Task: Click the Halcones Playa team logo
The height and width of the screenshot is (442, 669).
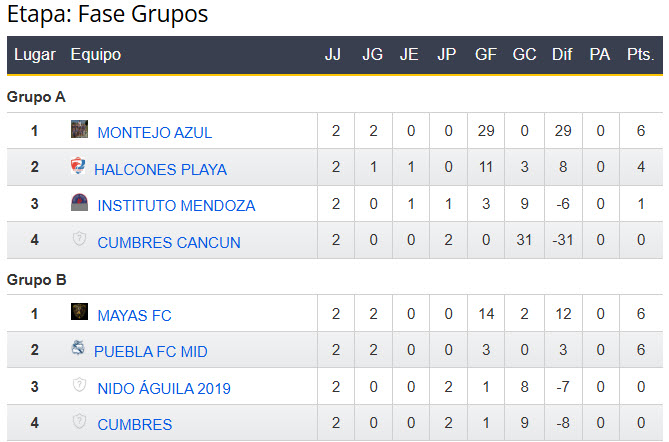Action: point(77,167)
